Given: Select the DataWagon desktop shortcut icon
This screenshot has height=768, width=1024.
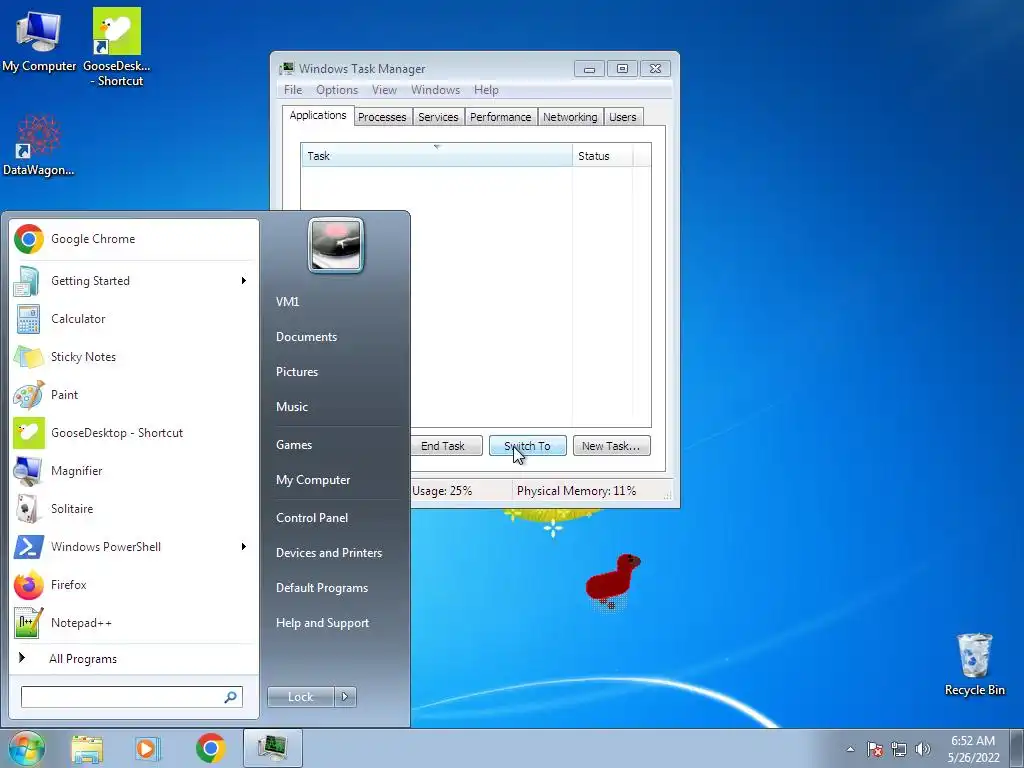Looking at the screenshot, I should [39, 145].
